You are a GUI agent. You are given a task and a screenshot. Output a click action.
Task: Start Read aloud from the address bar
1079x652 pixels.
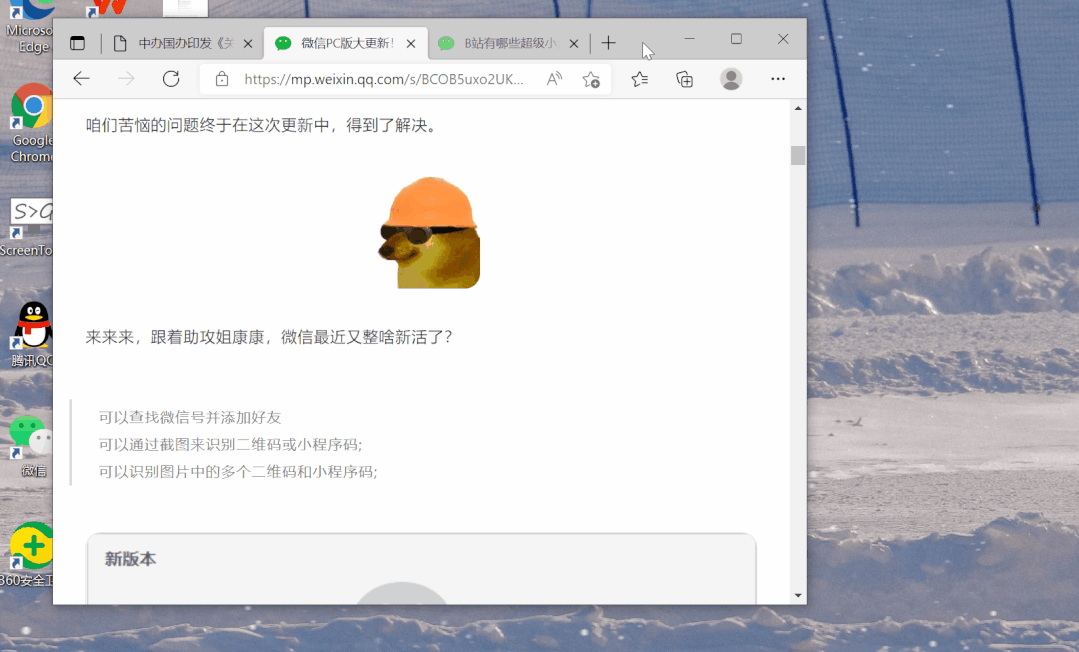[553, 78]
